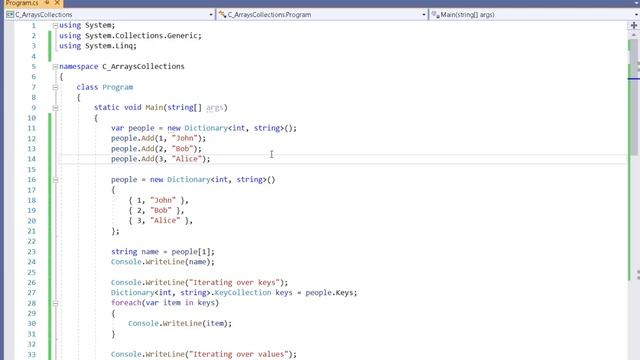Switch to the Program.cs editor tab
This screenshot has height=360, width=640.
tap(22, 3)
